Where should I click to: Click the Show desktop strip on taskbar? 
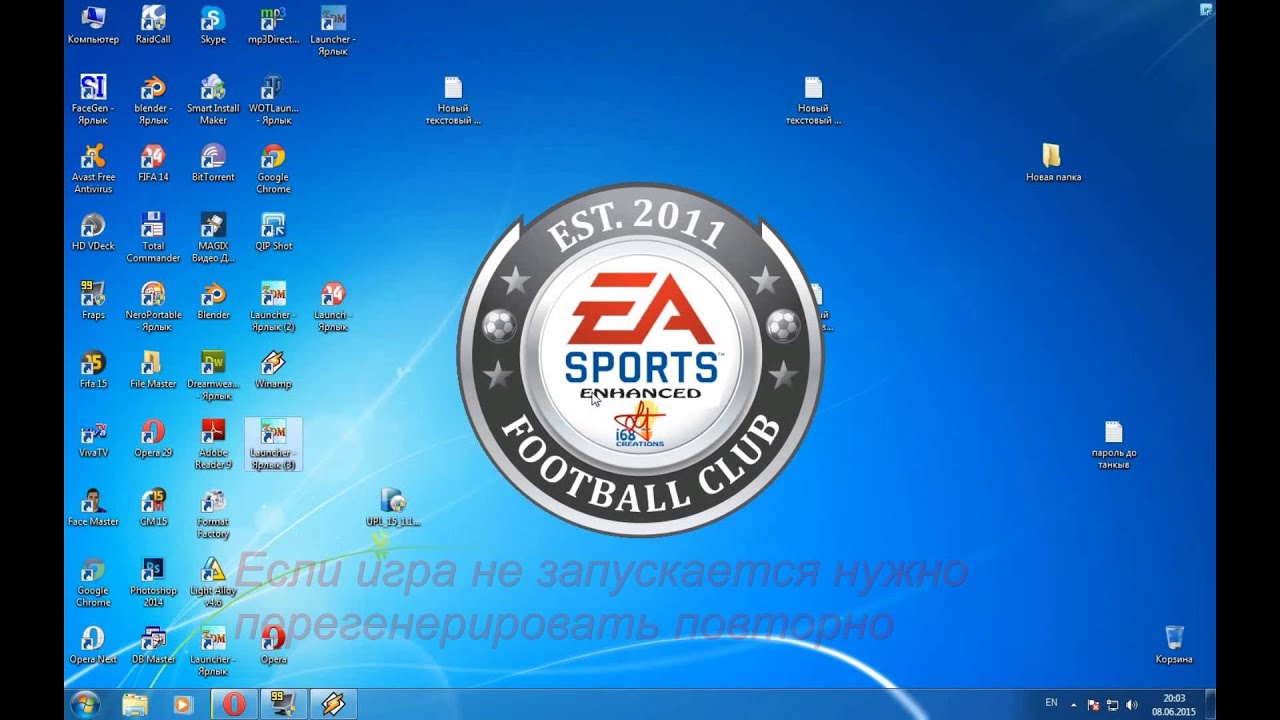[x=1210, y=704]
